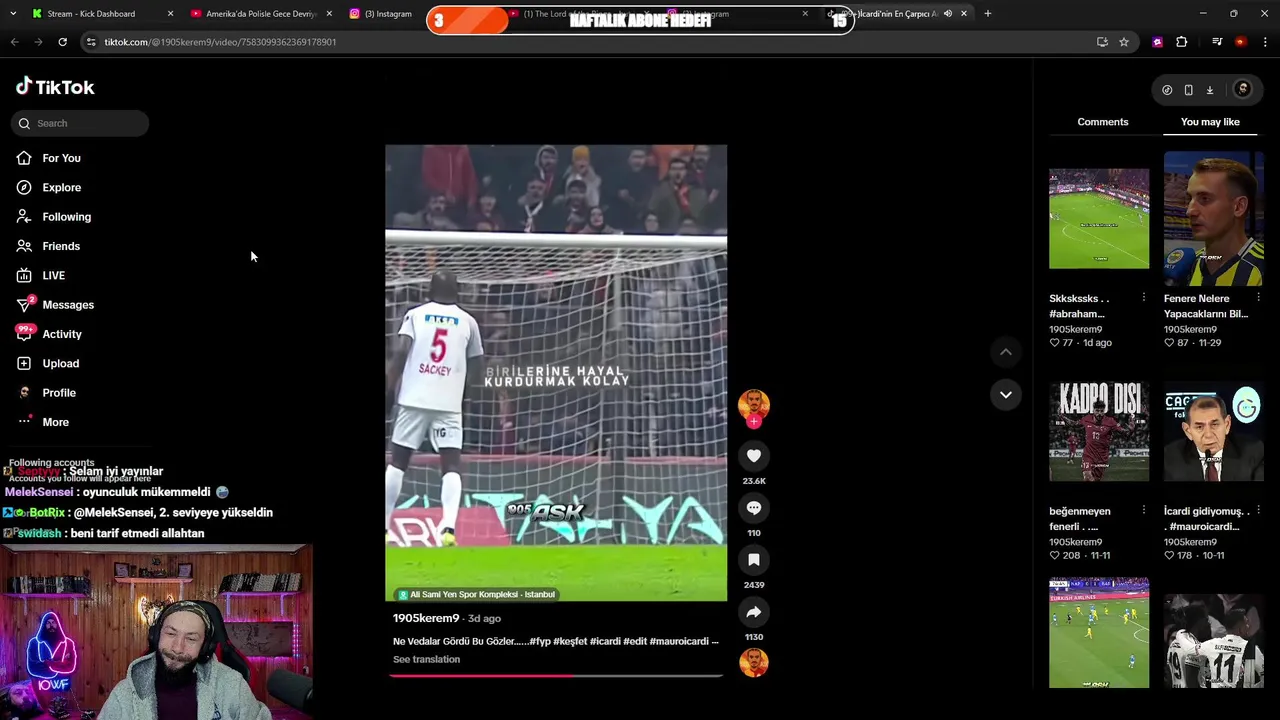
Task: Open the Fenere Nelere Yapacaklarını video thumbnail
Action: click(x=1213, y=218)
